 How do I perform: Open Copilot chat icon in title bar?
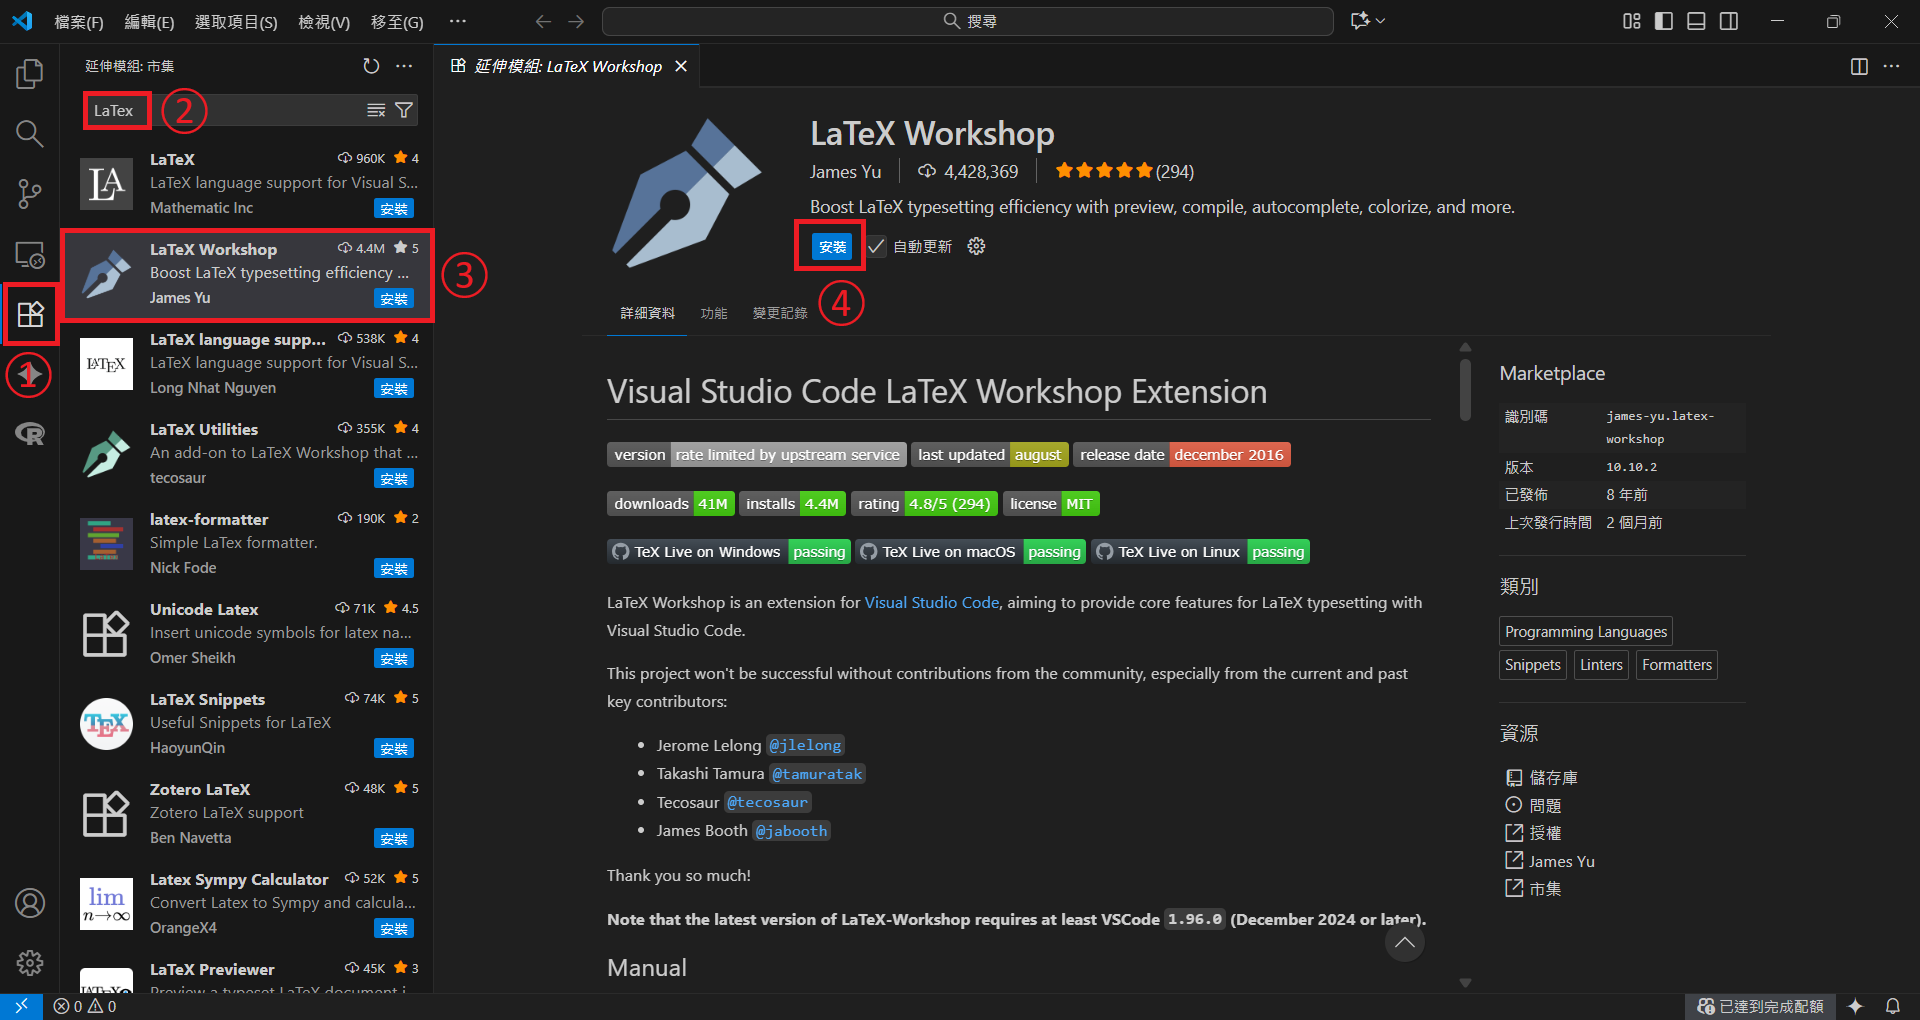1360,21
